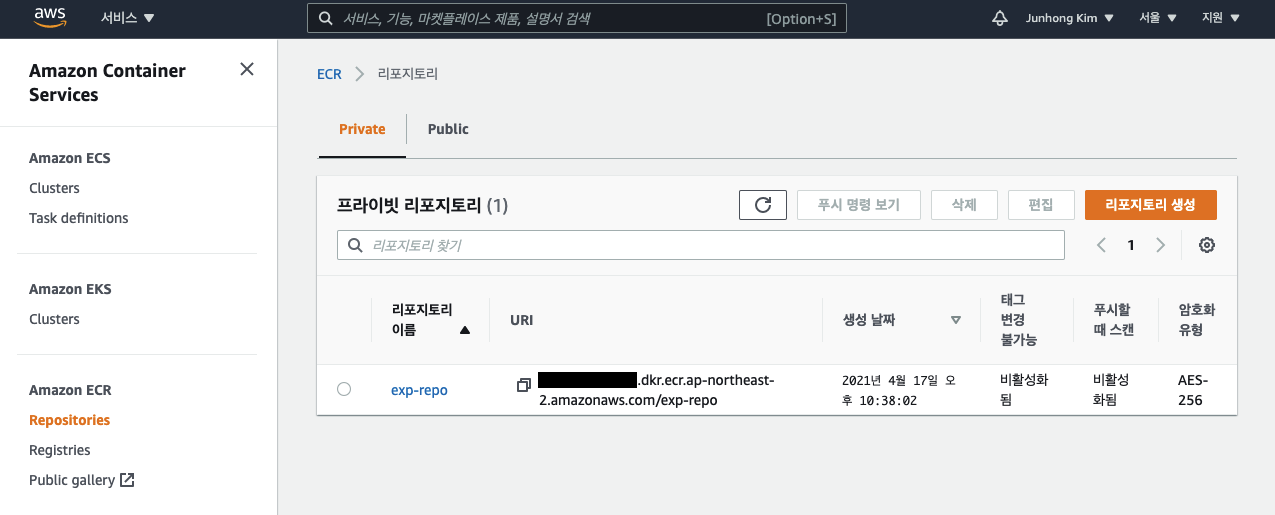
Task: Open the 서울 region dropdown
Action: pyautogui.click(x=1158, y=18)
